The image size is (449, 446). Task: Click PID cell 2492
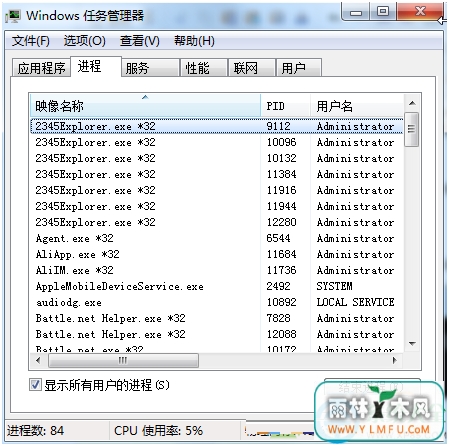[278, 286]
